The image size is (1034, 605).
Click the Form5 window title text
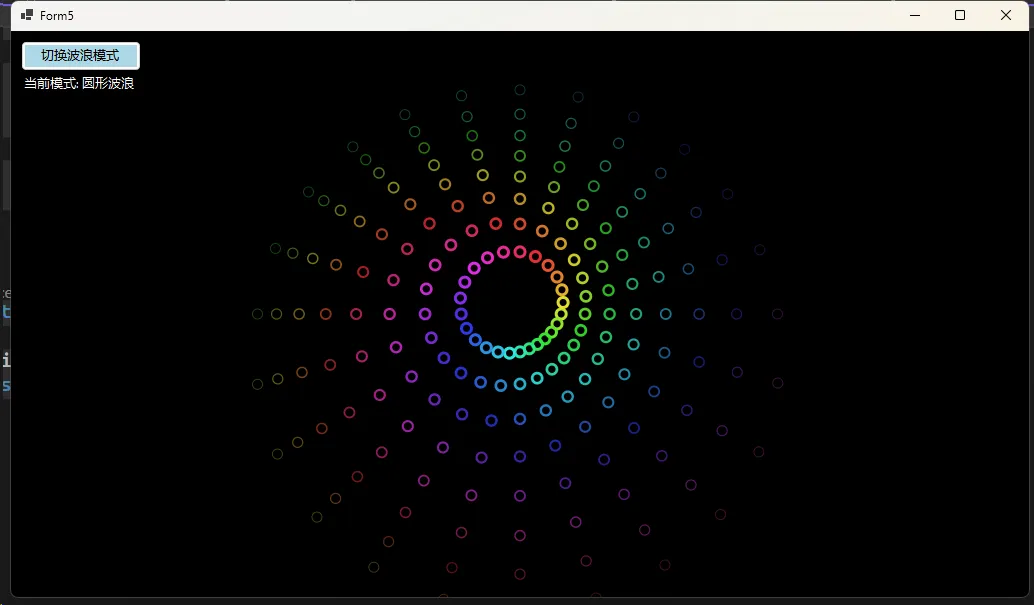[x=57, y=16]
